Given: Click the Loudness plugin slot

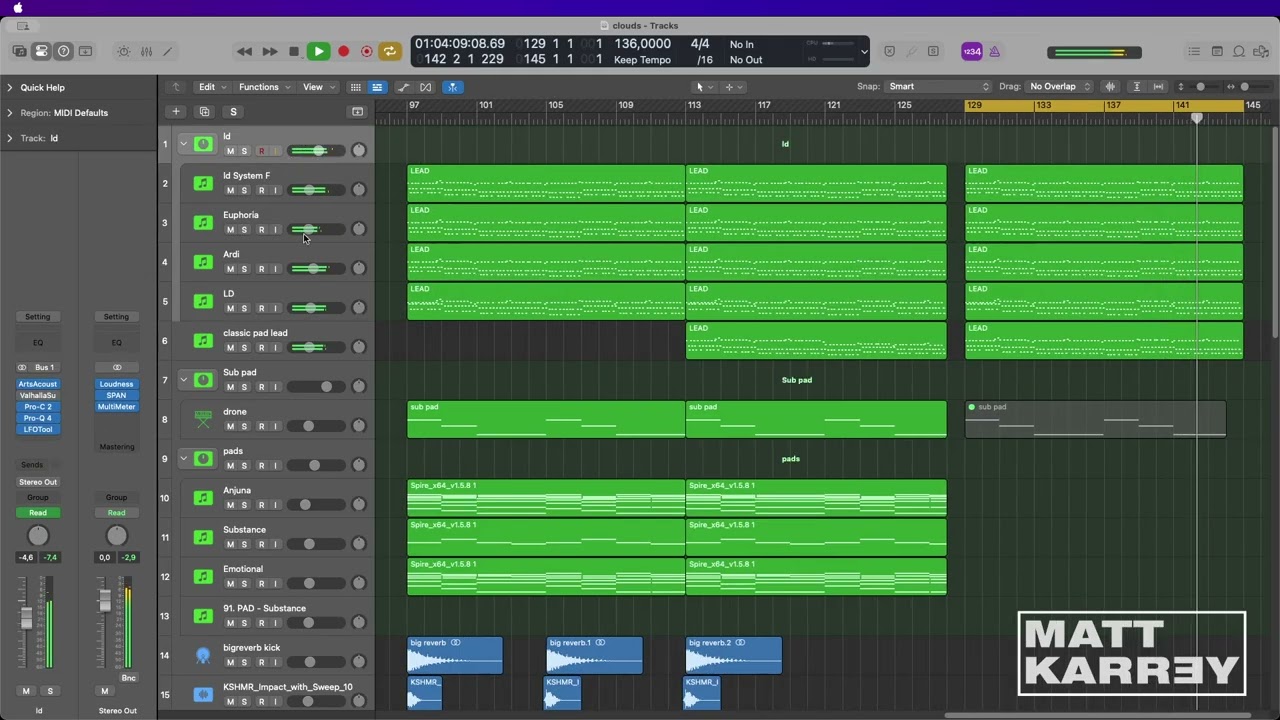Looking at the screenshot, I should (x=116, y=384).
